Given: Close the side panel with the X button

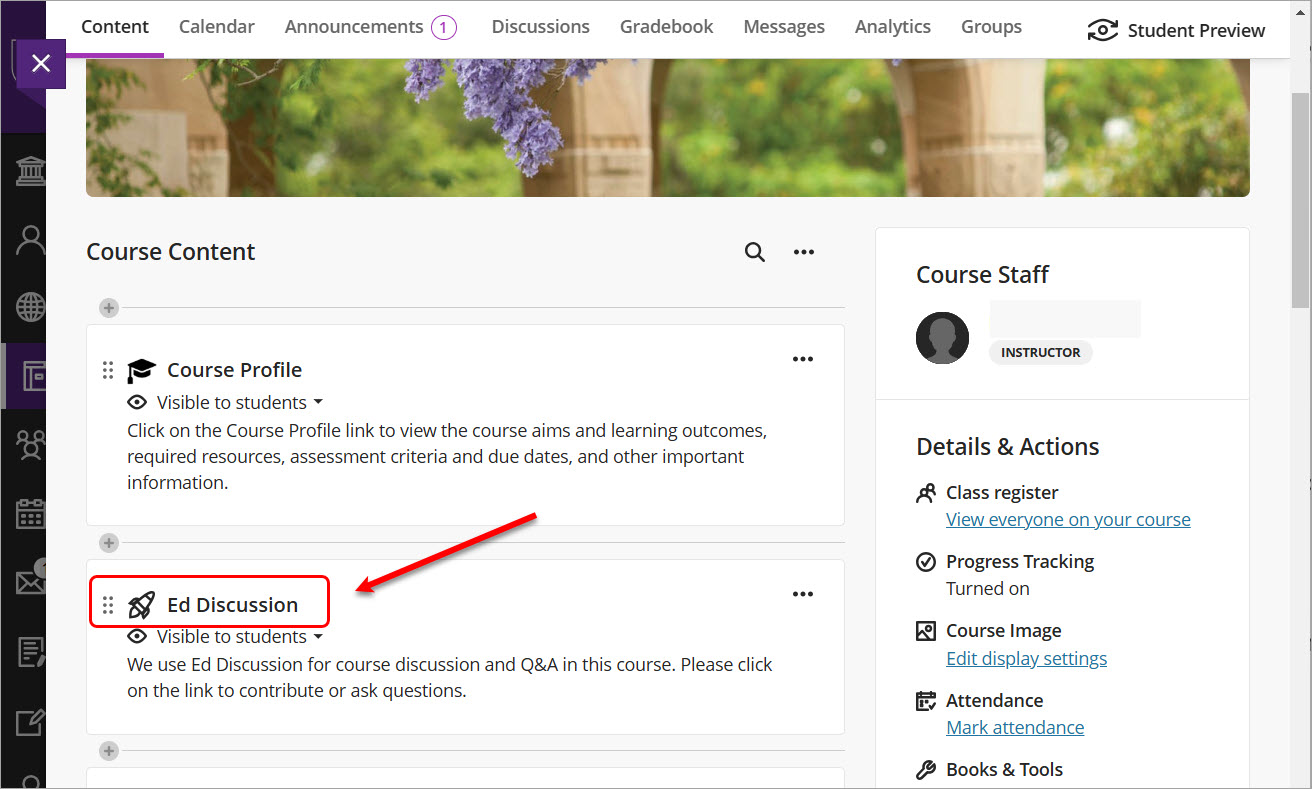Looking at the screenshot, I should point(41,63).
